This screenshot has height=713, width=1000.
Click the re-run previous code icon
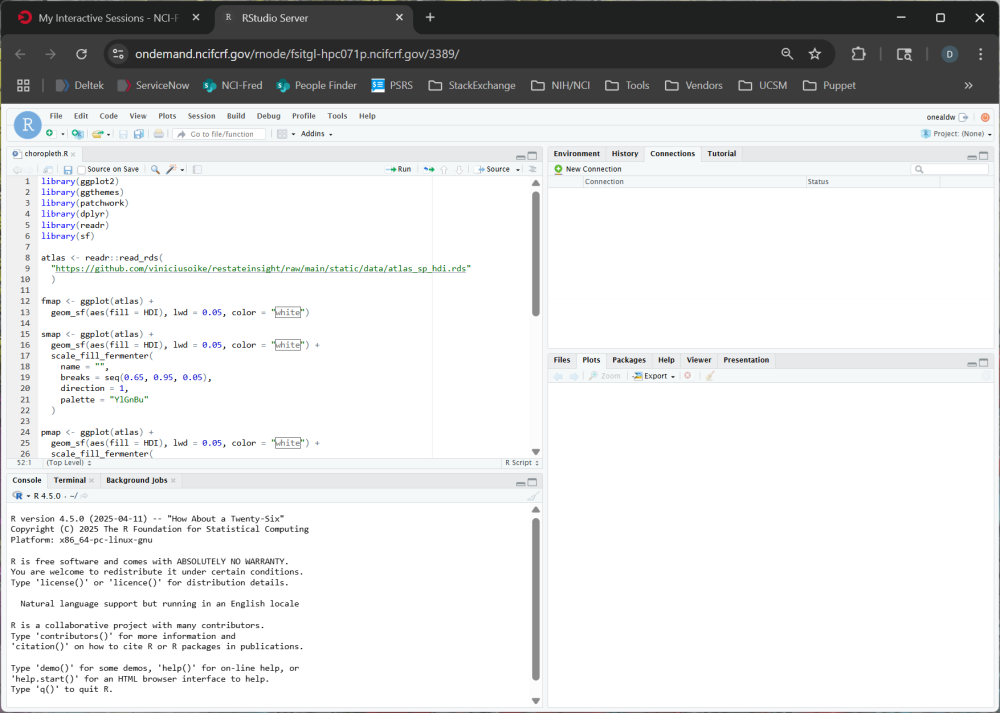(x=429, y=170)
